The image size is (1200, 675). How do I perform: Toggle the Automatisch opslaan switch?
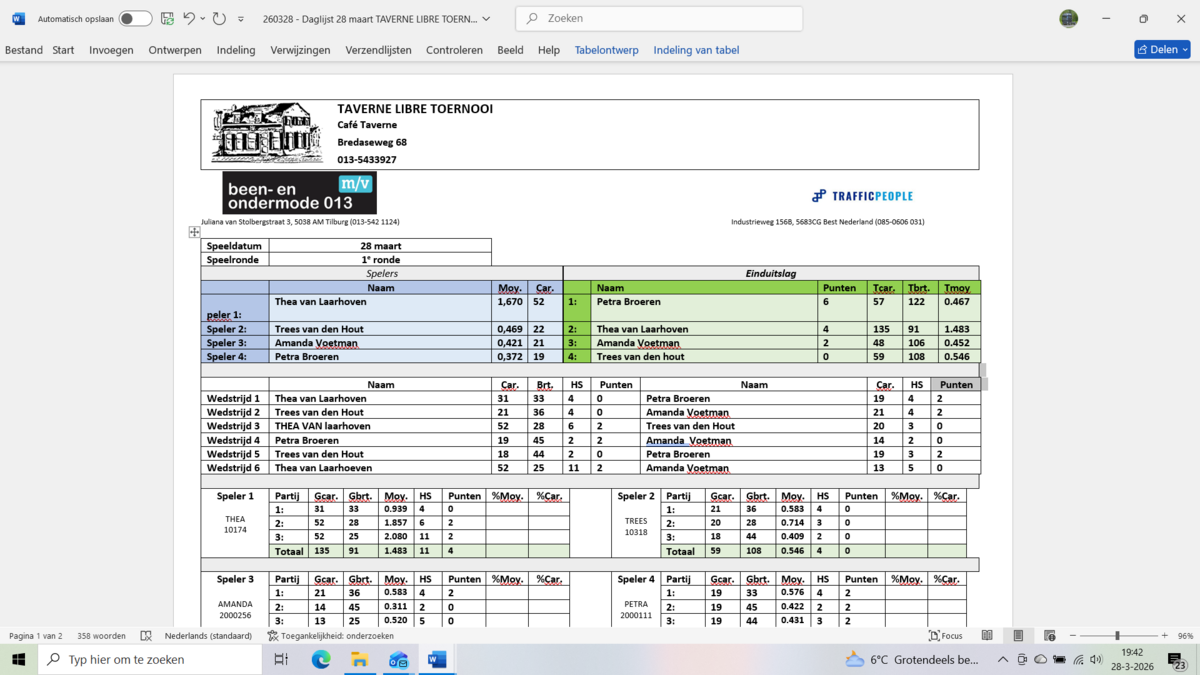135,19
